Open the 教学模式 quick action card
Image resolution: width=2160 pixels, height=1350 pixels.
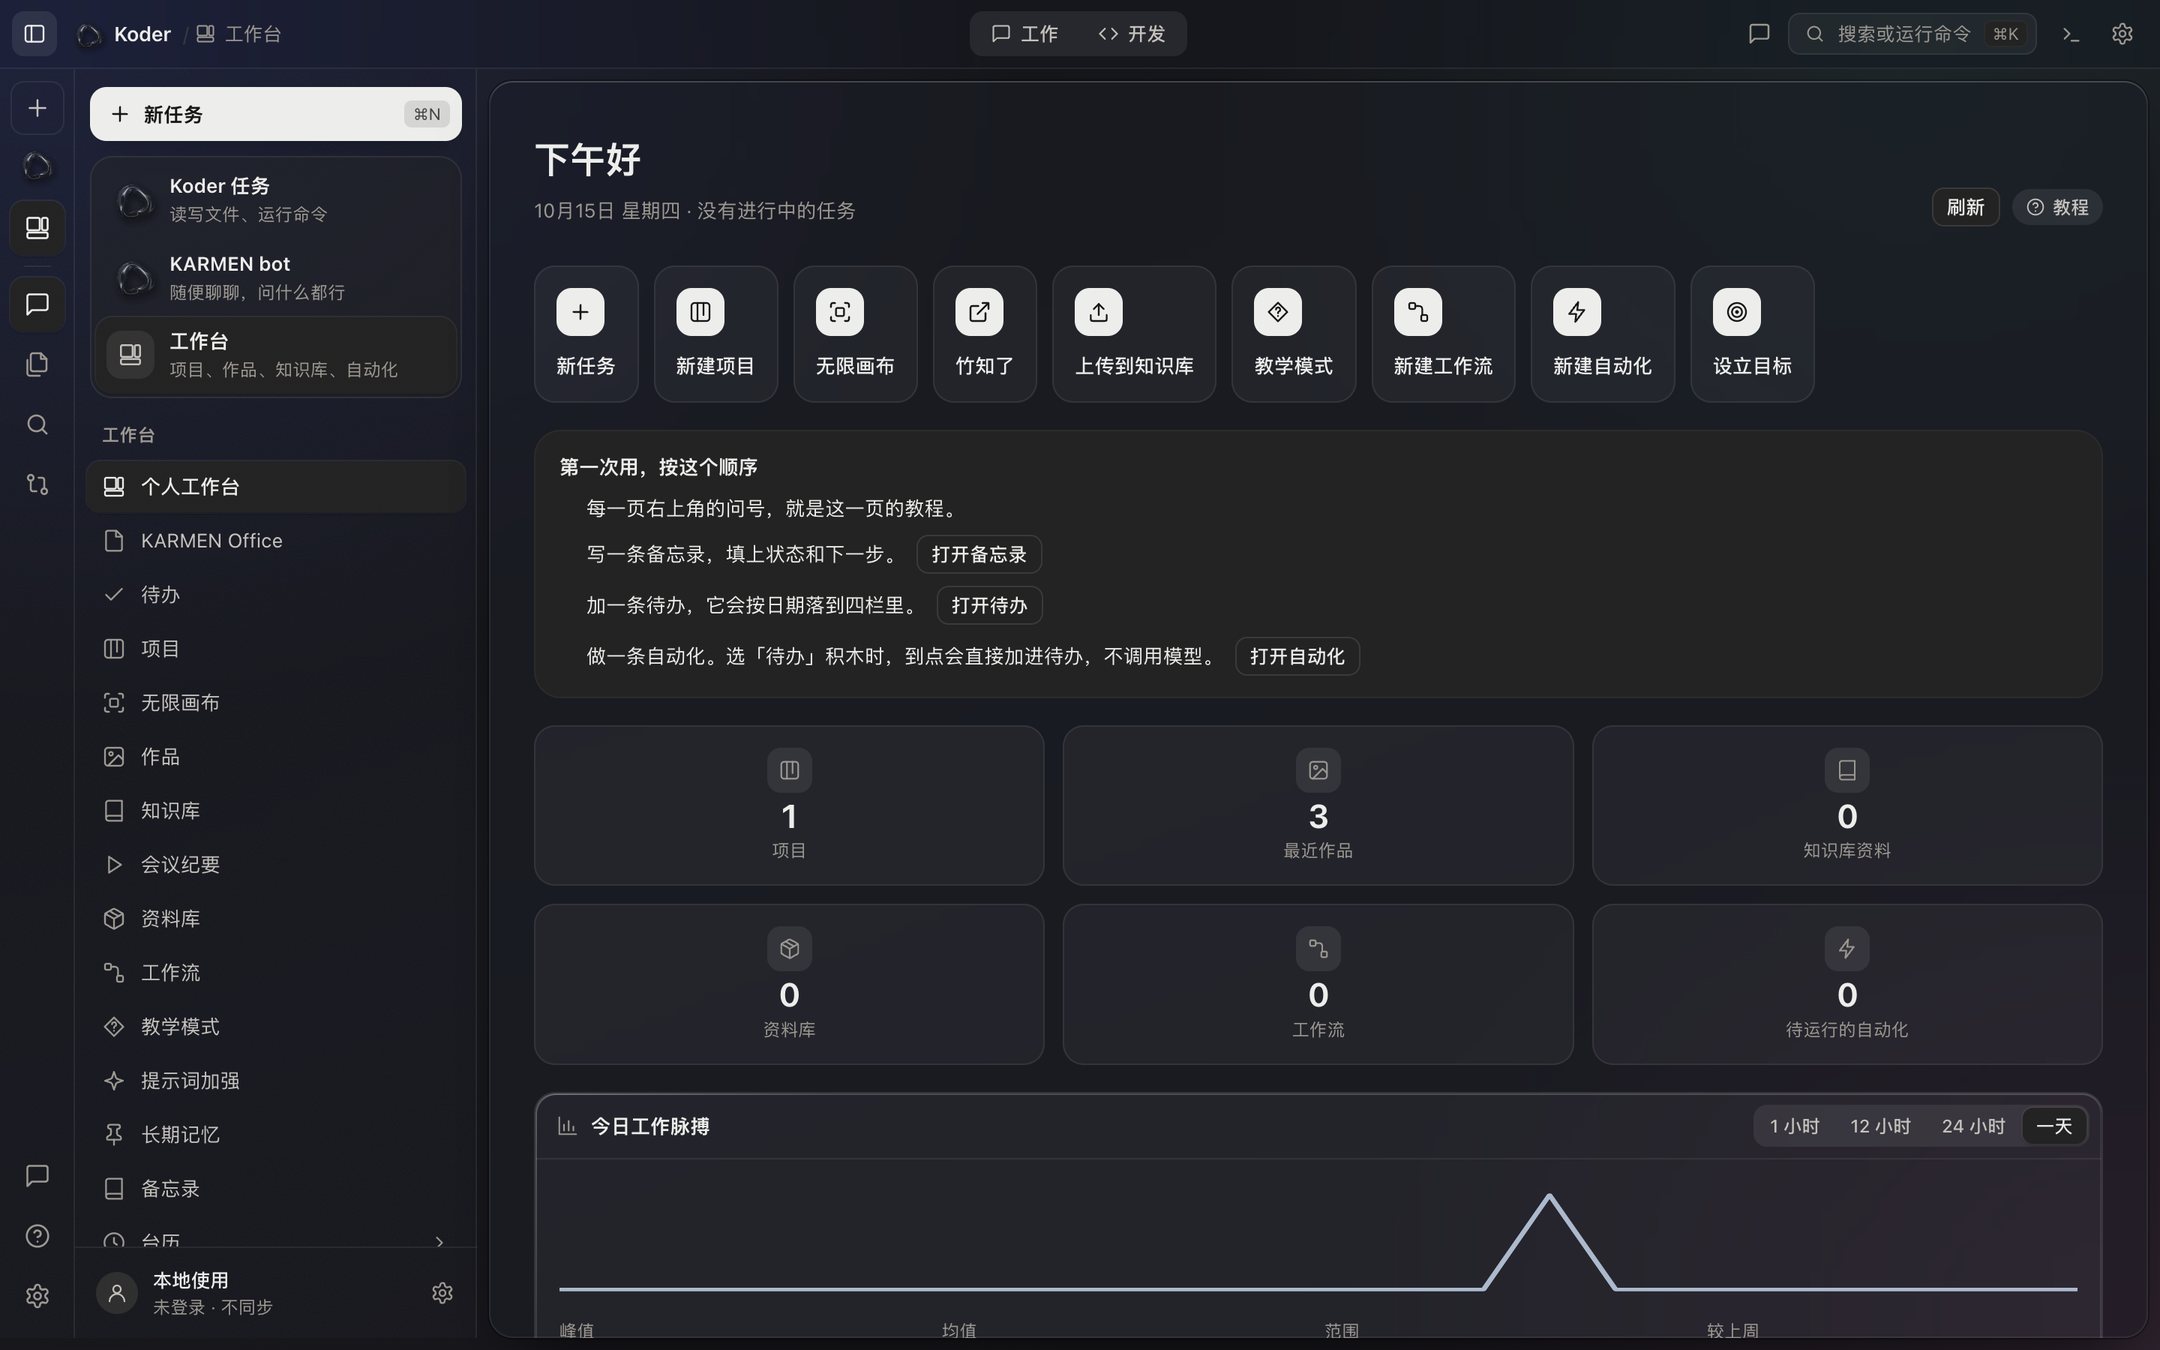(1293, 334)
